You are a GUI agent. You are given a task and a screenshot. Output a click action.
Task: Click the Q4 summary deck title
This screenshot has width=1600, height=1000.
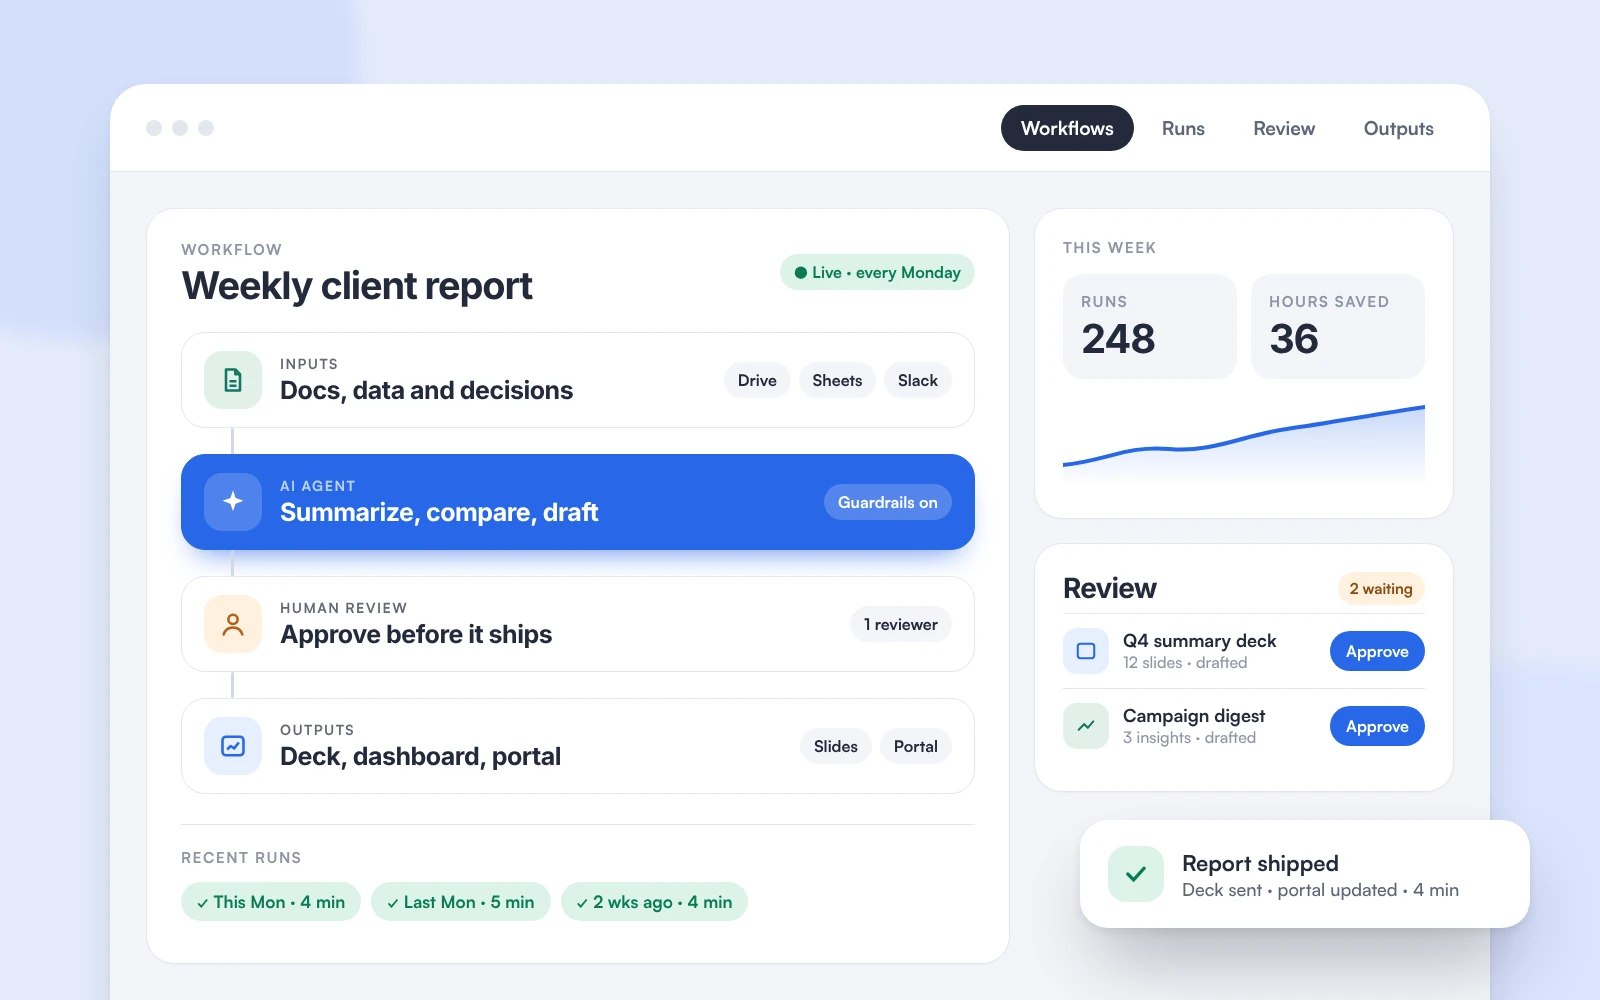[1200, 641]
